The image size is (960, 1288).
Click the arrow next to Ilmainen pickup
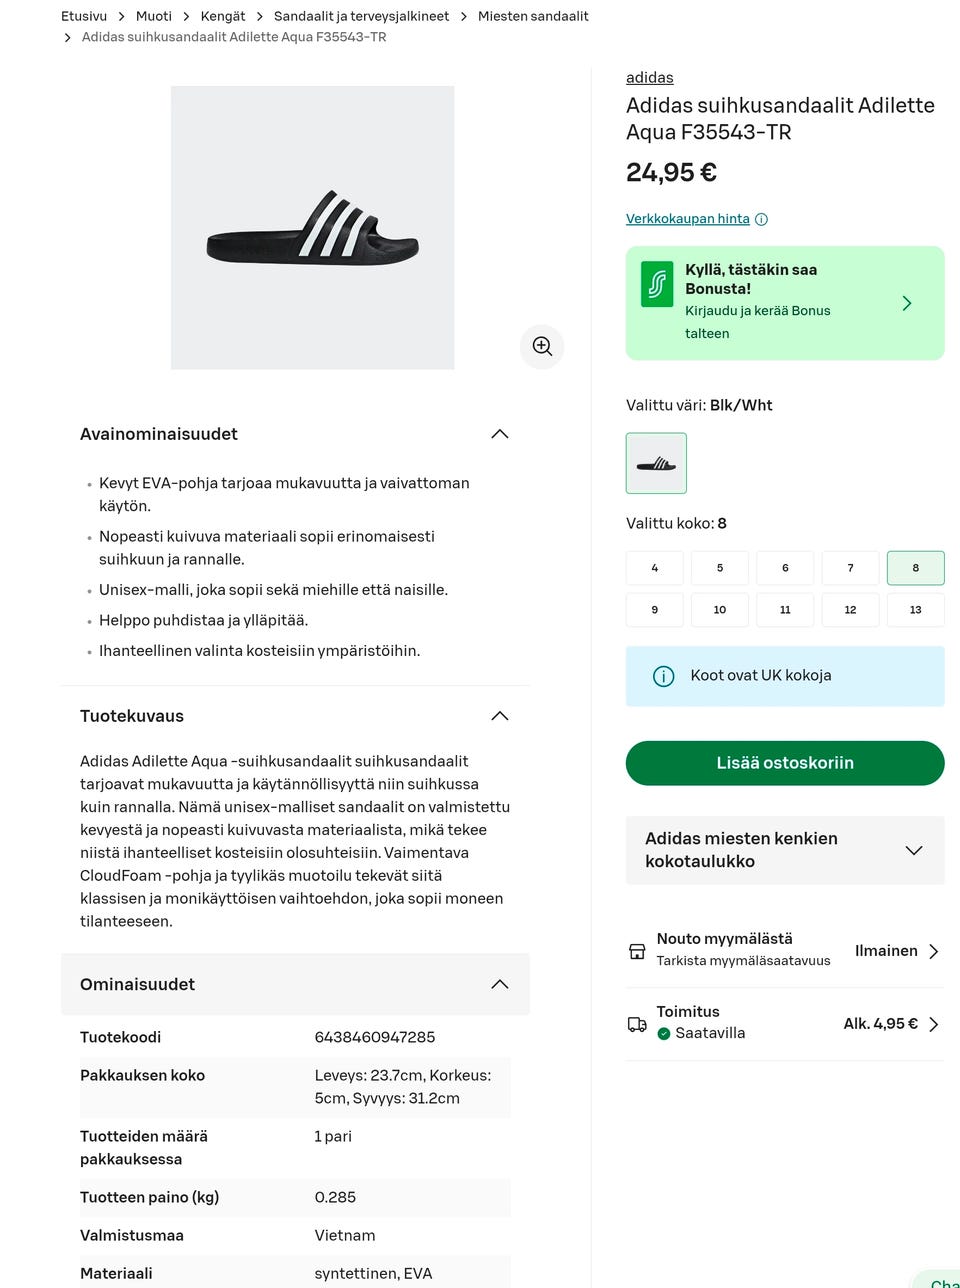(x=933, y=951)
